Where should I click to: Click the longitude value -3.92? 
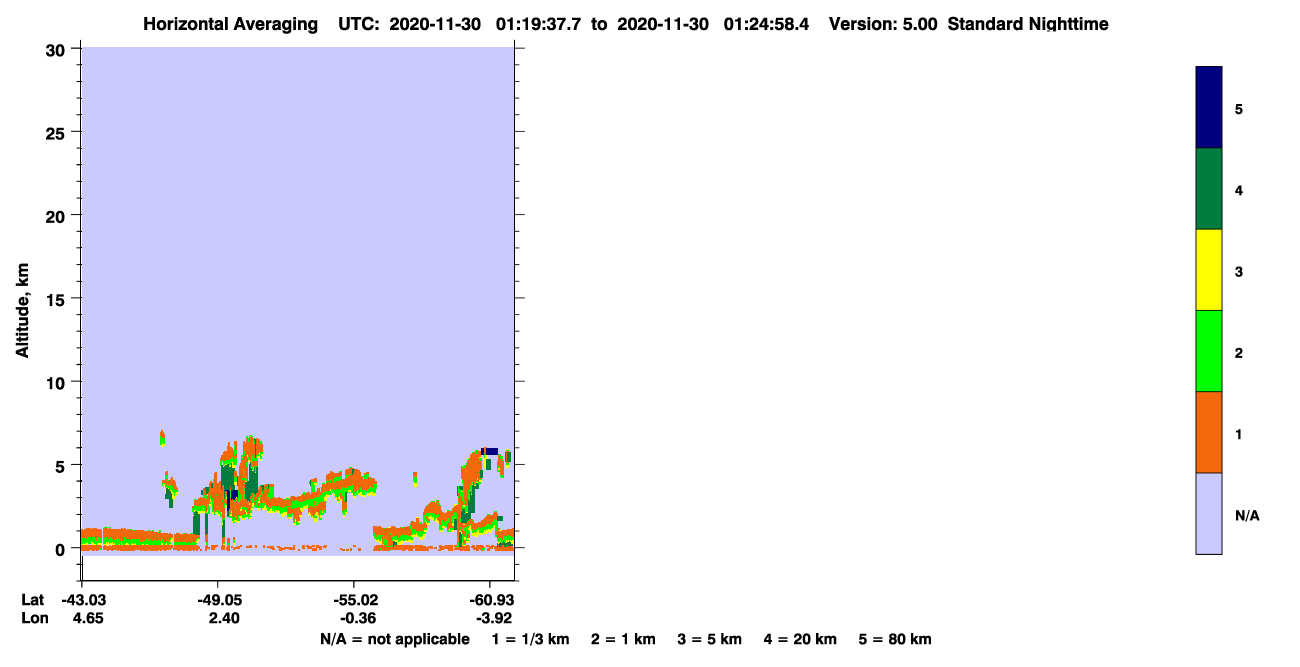tap(490, 618)
